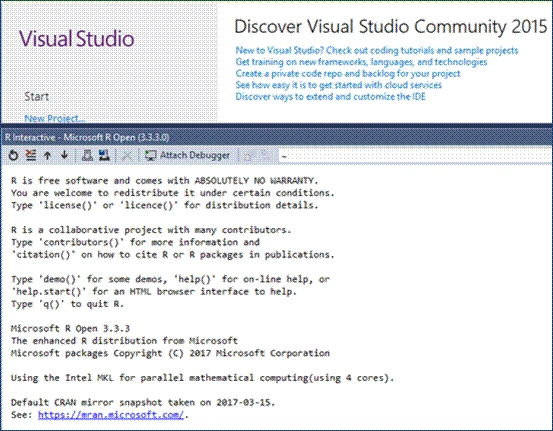The height and width of the screenshot is (431, 553).
Task: Click the 'Microsoft packages Copyright' line
Action: pyautogui.click(x=170, y=353)
